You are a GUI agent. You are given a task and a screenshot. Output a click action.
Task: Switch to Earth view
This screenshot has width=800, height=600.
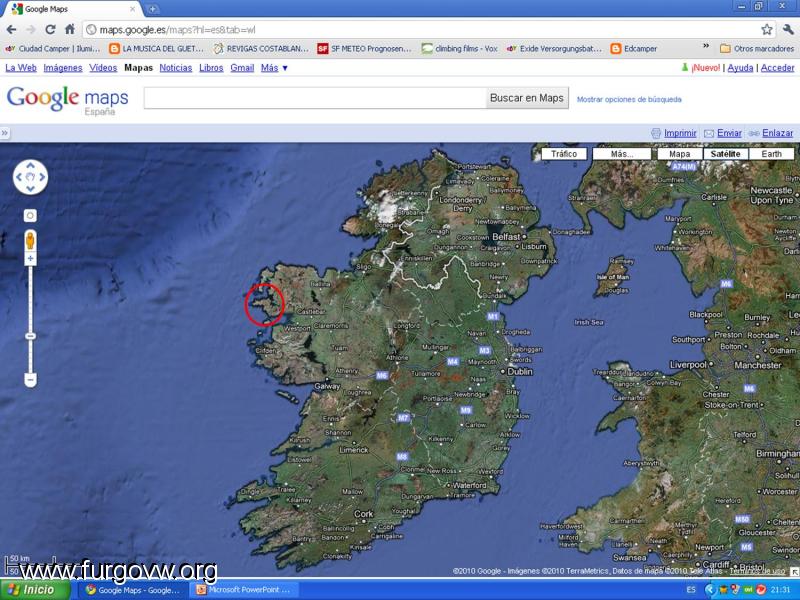[771, 154]
